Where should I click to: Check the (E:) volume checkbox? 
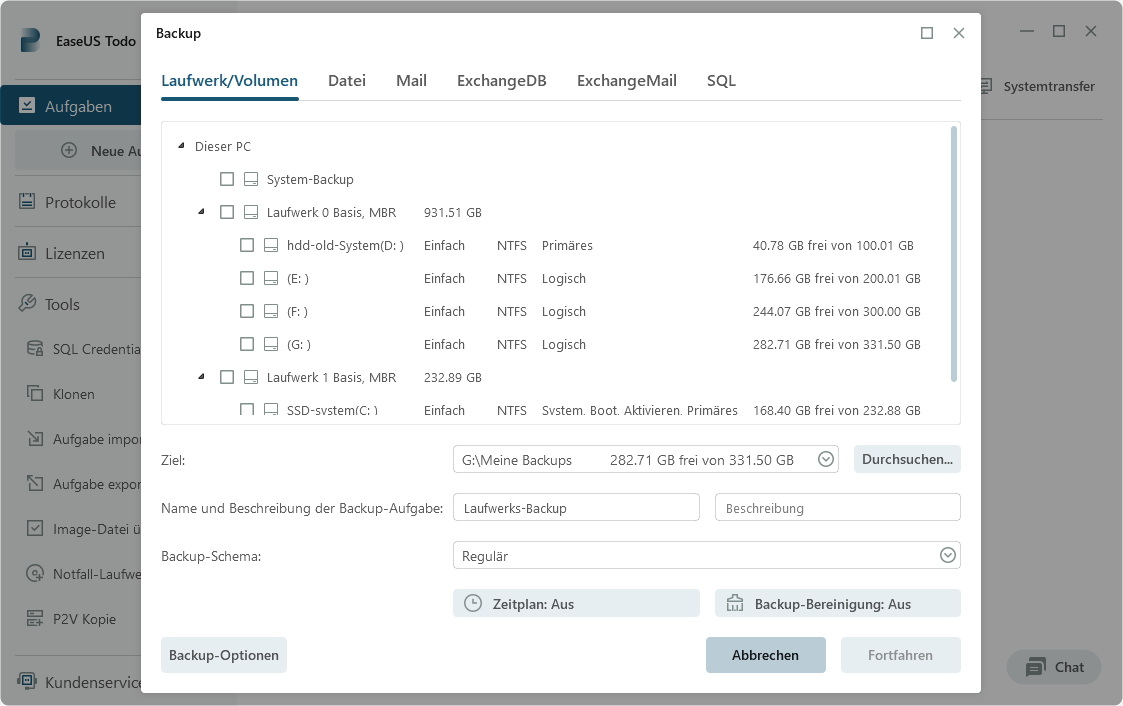[247, 278]
